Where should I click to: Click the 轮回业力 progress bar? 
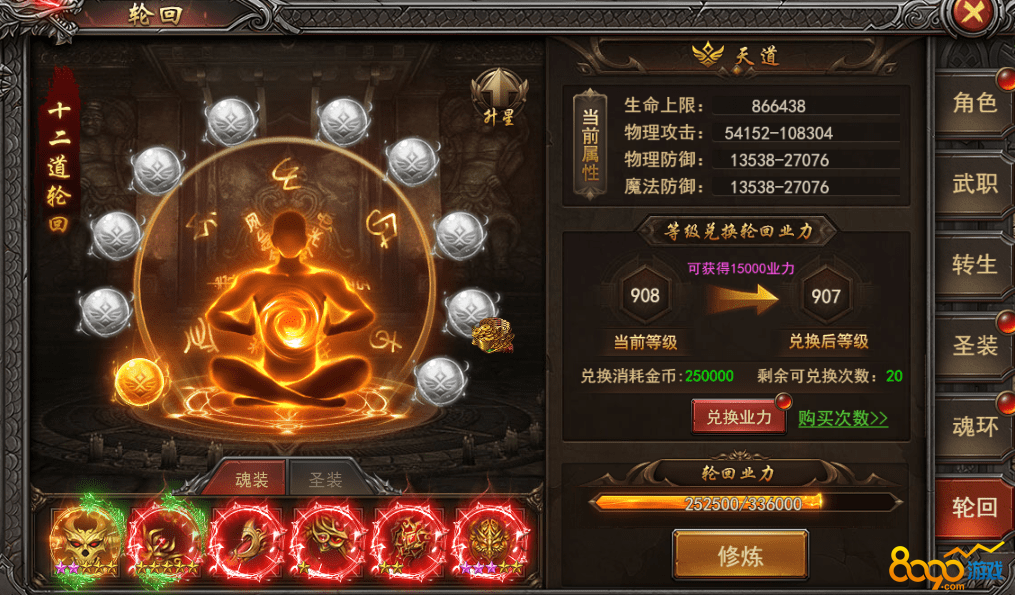tap(743, 503)
